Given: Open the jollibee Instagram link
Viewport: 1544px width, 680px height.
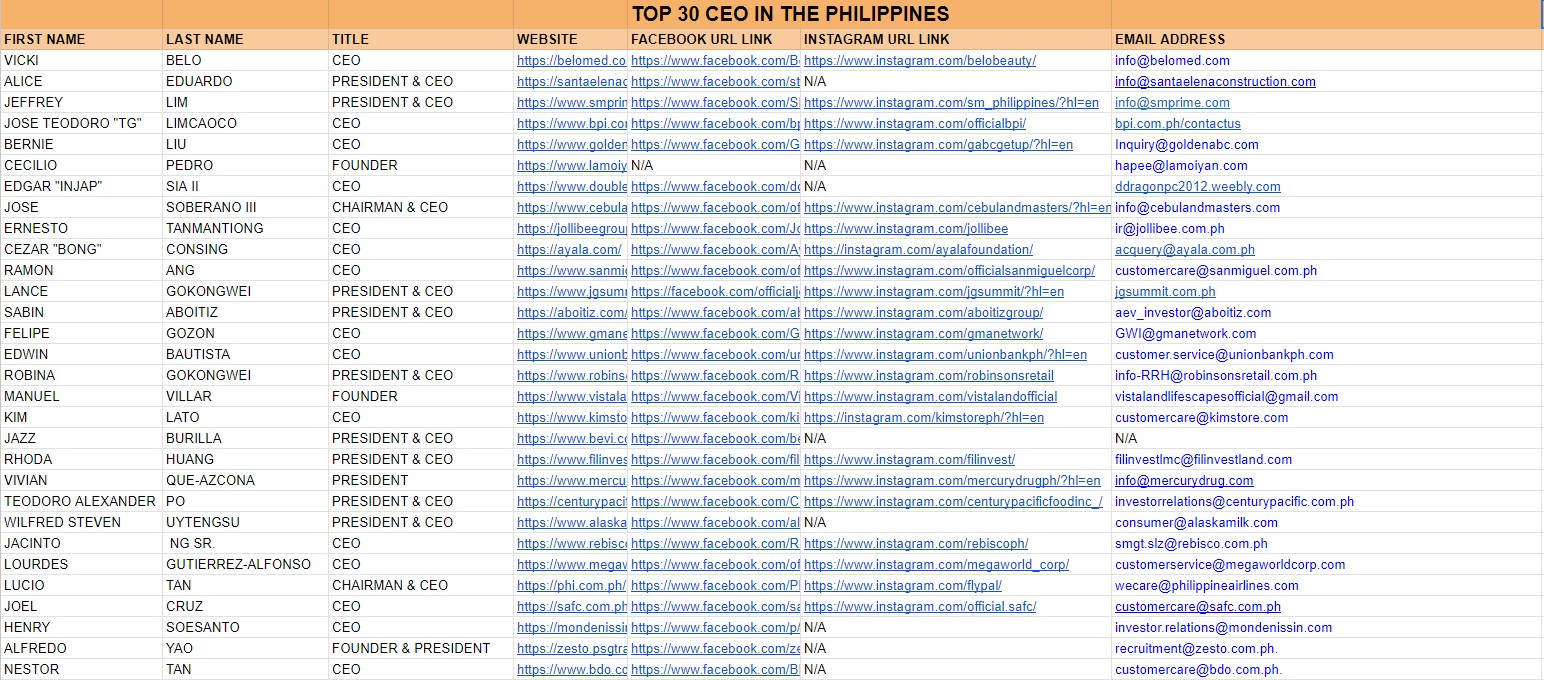Looking at the screenshot, I should click(x=906, y=229).
